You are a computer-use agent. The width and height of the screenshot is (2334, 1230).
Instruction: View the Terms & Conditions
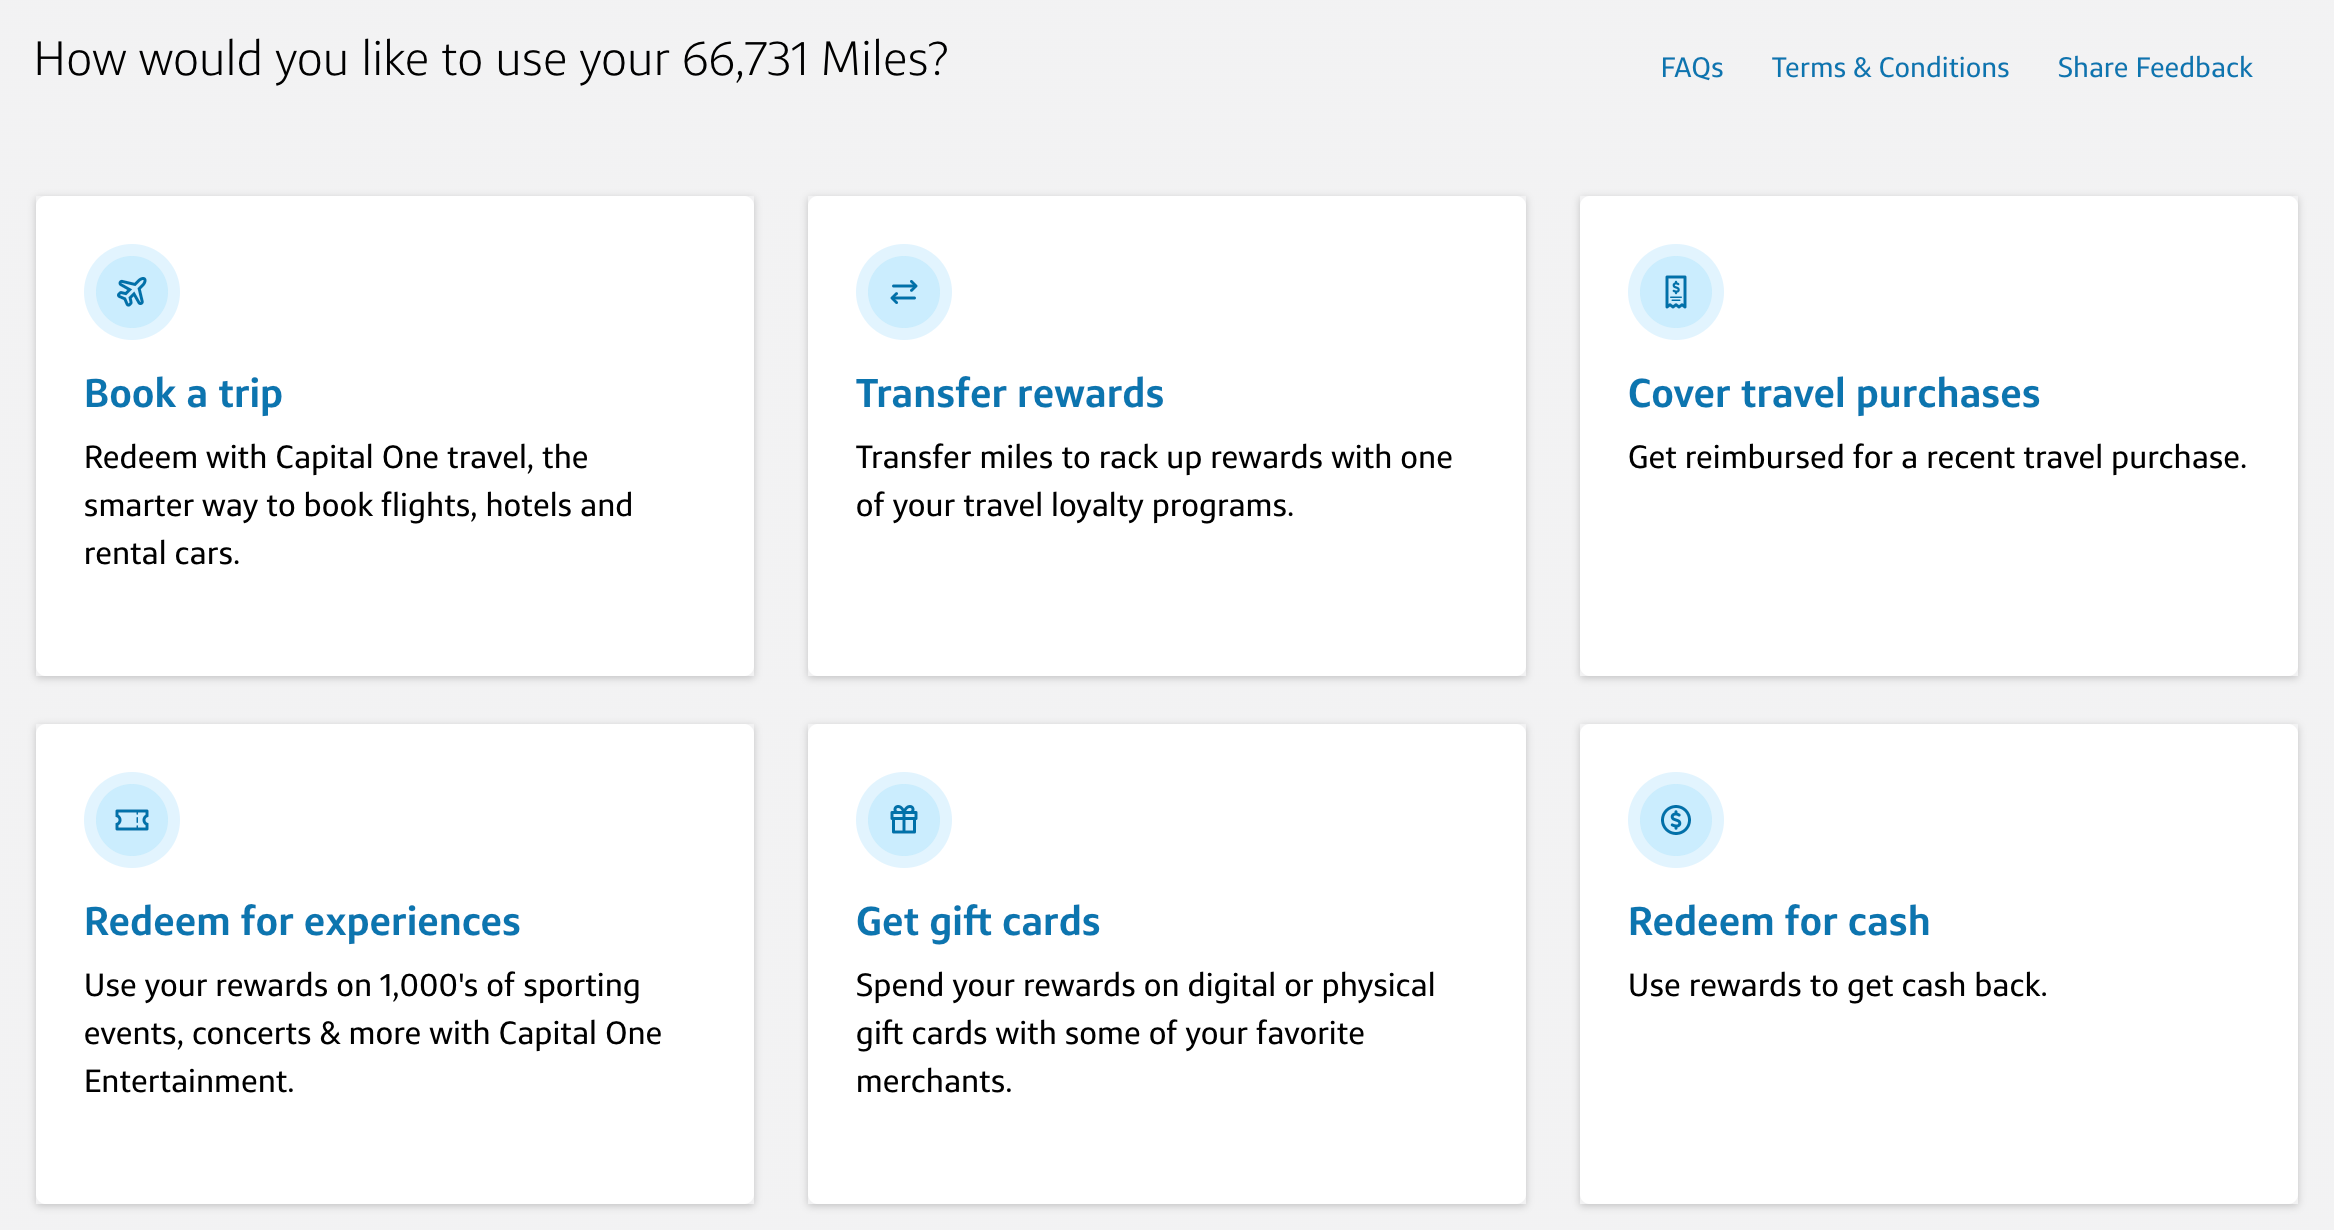tap(1890, 67)
